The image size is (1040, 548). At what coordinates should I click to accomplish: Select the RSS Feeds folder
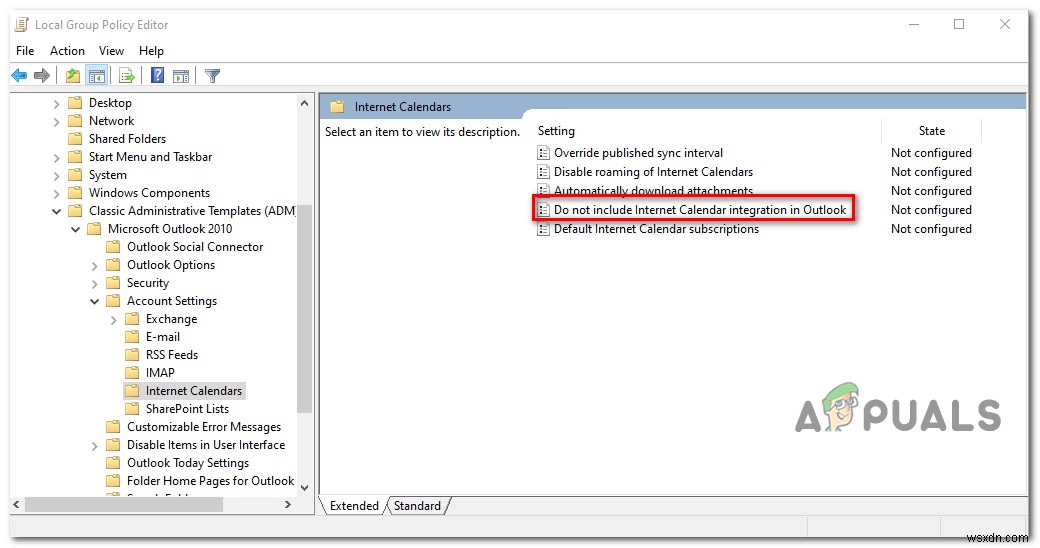tap(172, 354)
